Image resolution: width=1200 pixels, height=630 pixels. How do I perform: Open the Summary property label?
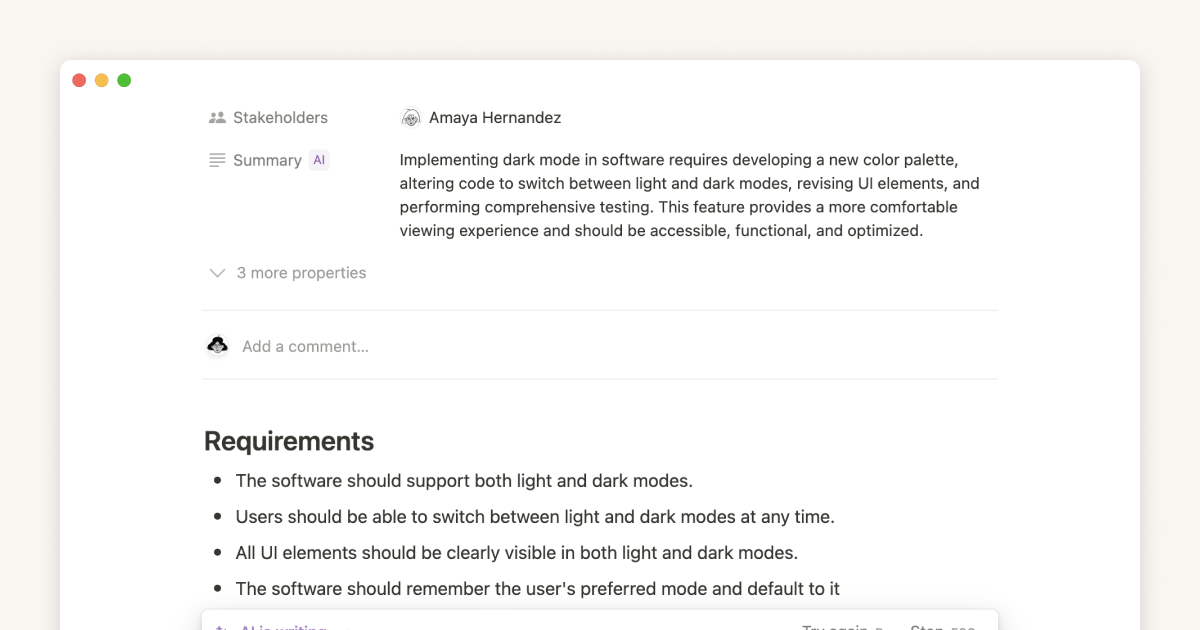pyautogui.click(x=267, y=160)
